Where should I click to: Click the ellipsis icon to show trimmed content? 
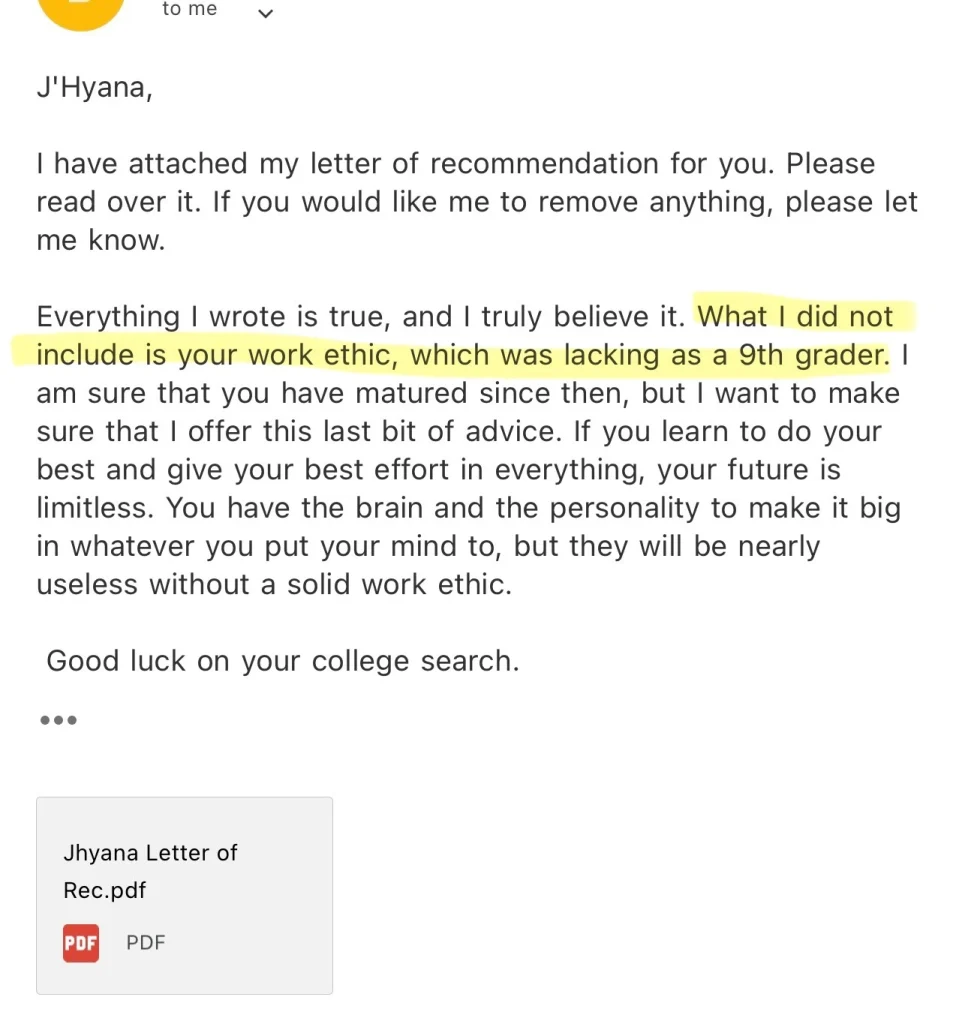pyautogui.click(x=58, y=719)
